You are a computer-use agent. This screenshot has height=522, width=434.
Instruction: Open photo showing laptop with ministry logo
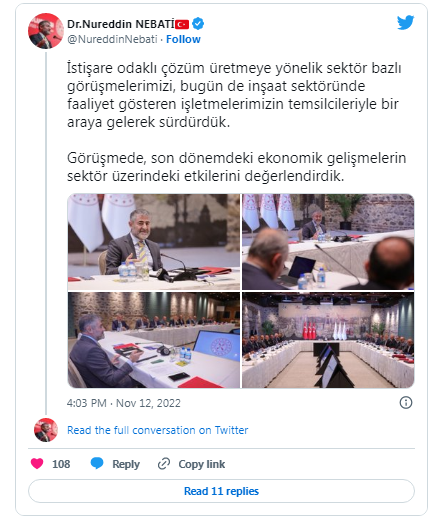tap(154, 340)
